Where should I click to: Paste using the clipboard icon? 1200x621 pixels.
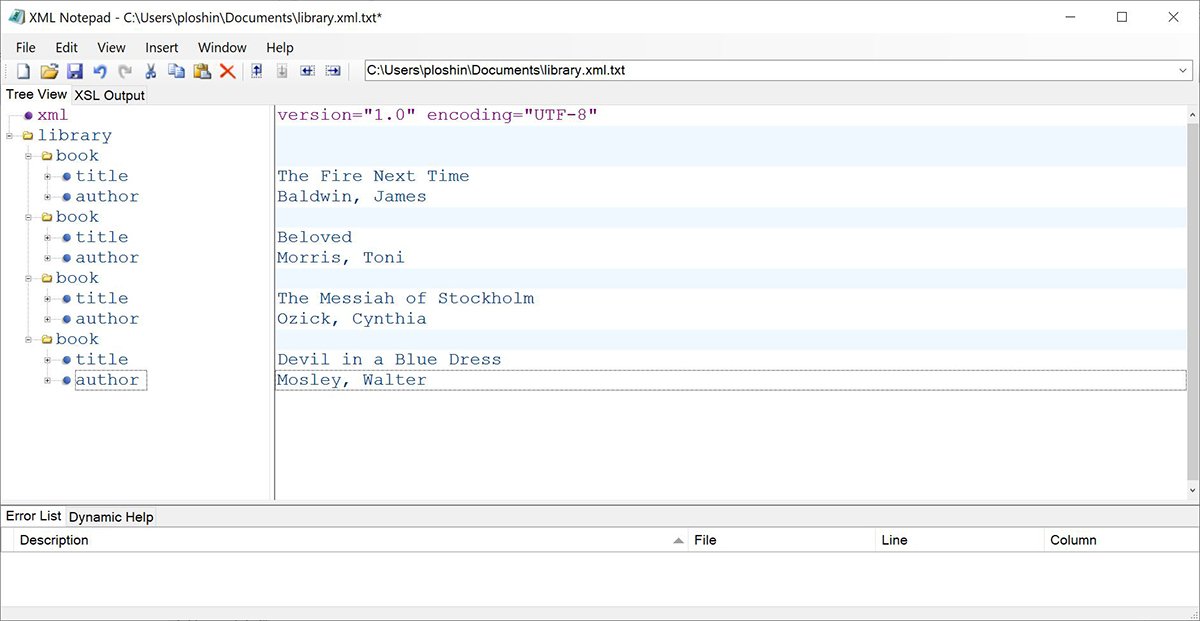click(202, 71)
